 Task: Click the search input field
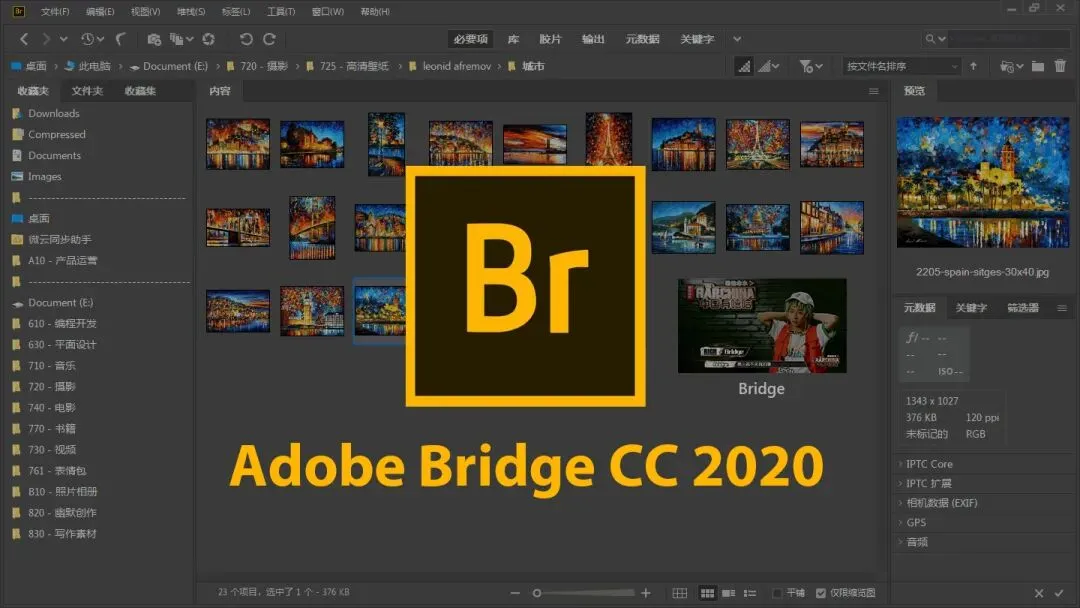(x=1009, y=39)
